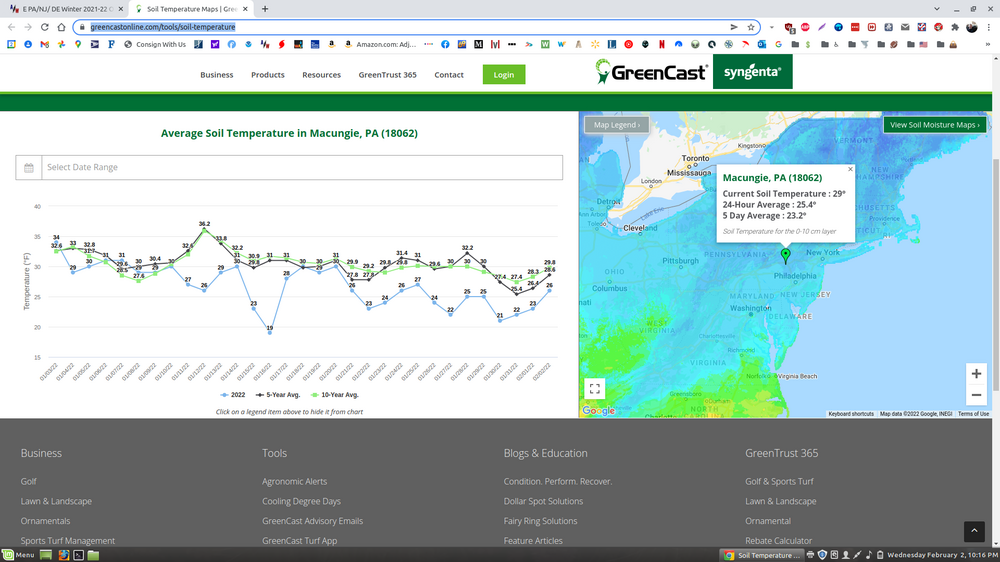Open the Linux Mint Menu
This screenshot has height=562, width=1000.
[x=19, y=555]
